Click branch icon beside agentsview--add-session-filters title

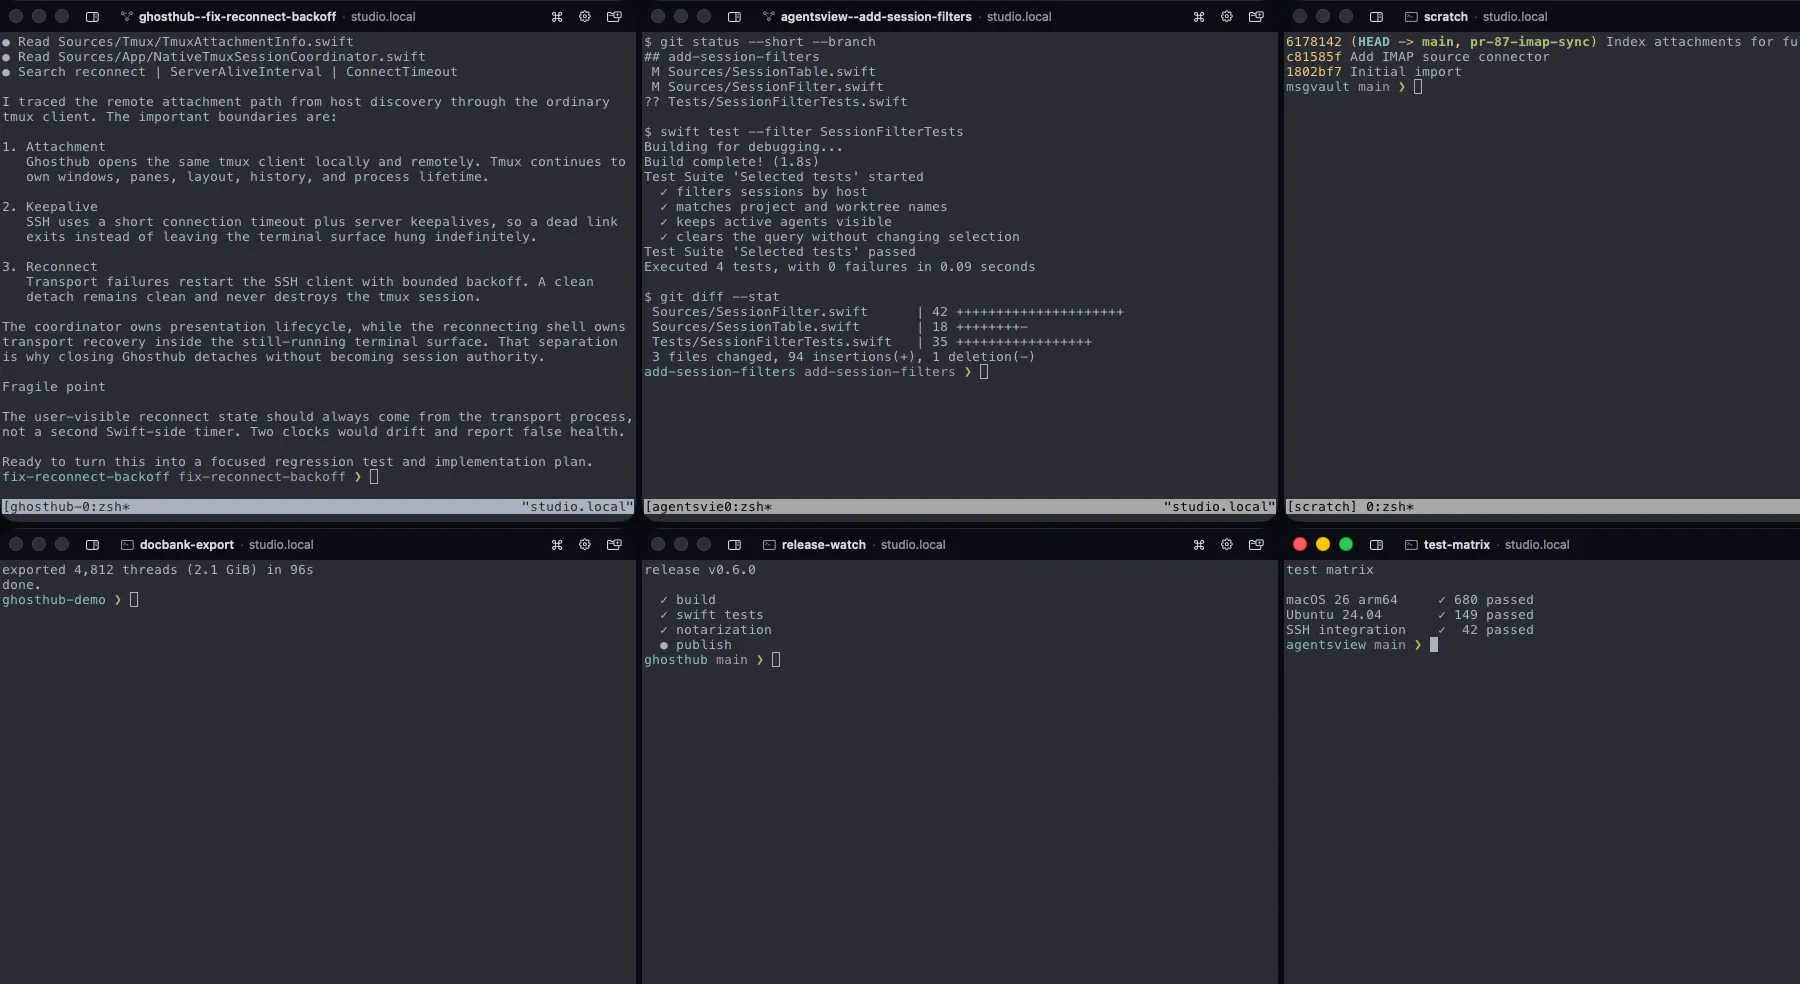click(768, 16)
